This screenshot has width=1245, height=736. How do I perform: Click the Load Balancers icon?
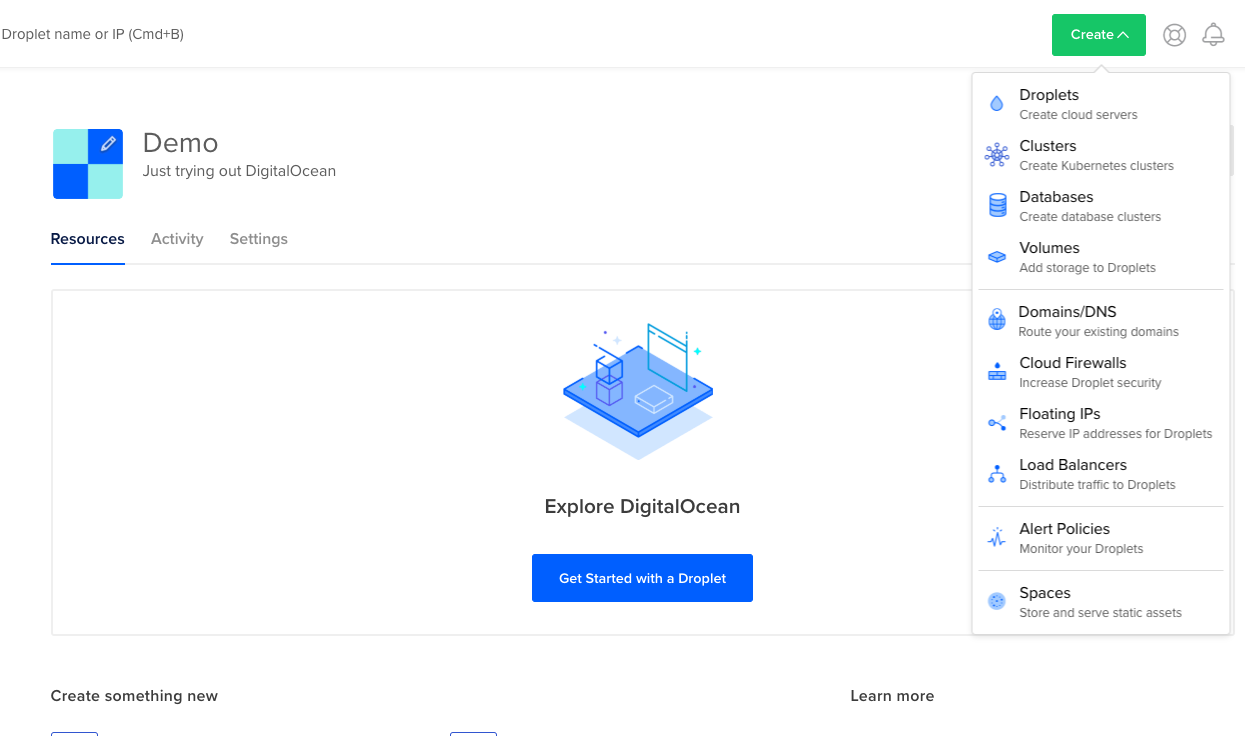tap(997, 474)
